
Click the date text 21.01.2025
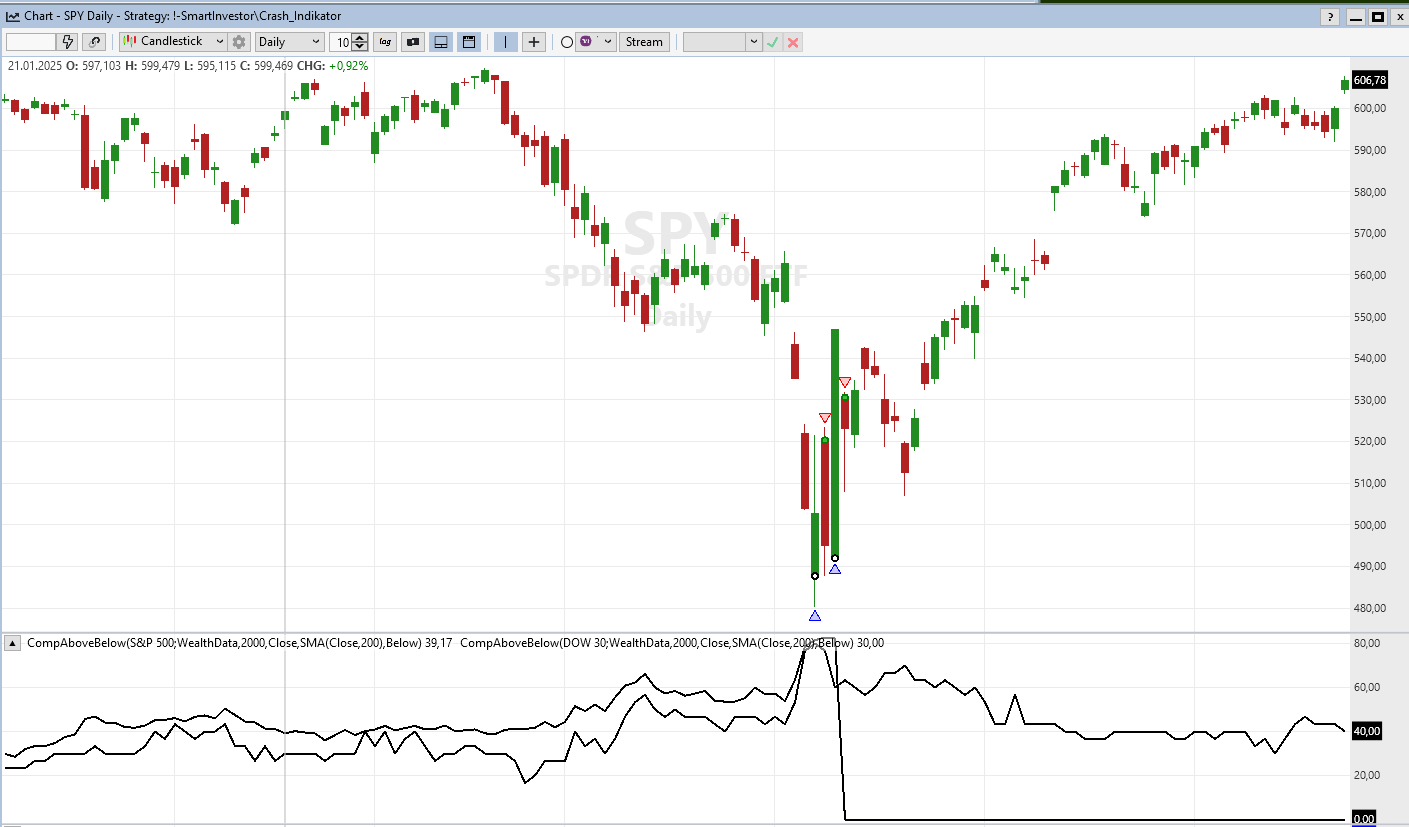pyautogui.click(x=35, y=66)
